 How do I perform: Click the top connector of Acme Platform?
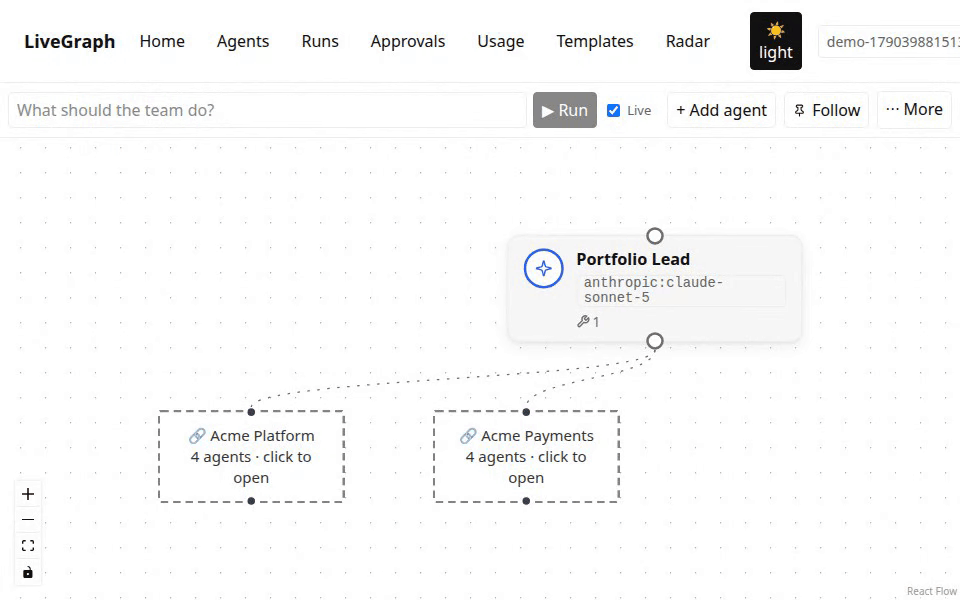coord(251,412)
